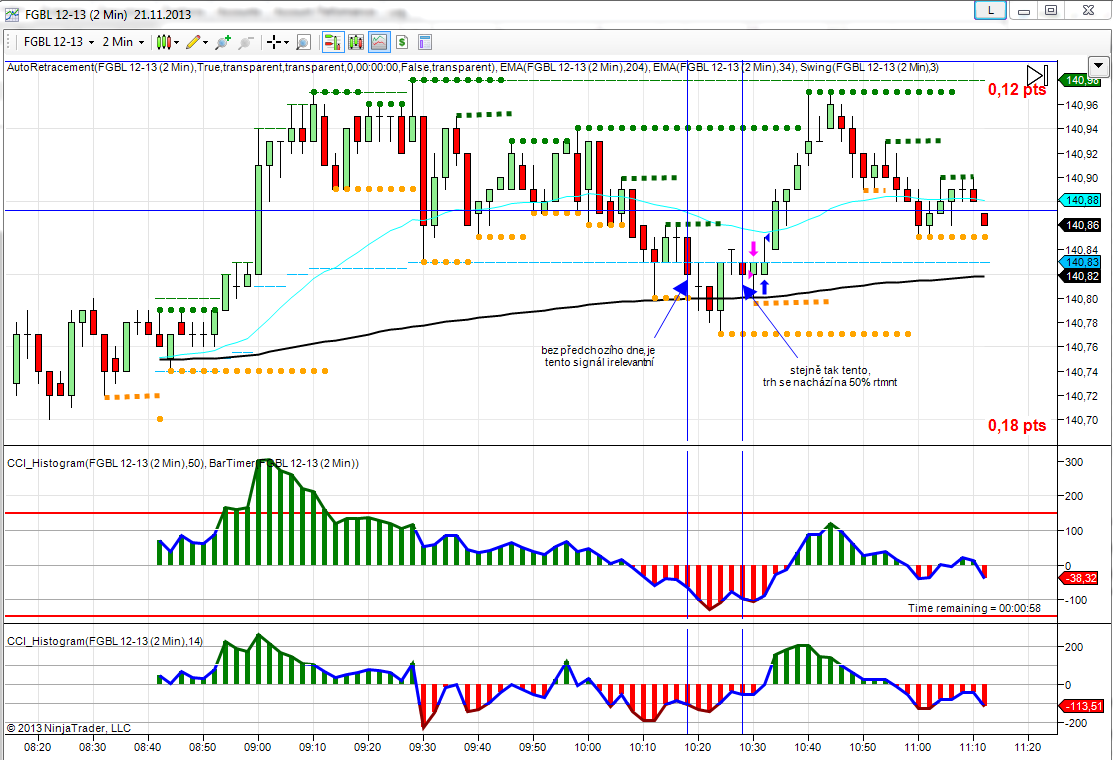
Task: Click the red '0,18 pts' text
Action: [1017, 425]
